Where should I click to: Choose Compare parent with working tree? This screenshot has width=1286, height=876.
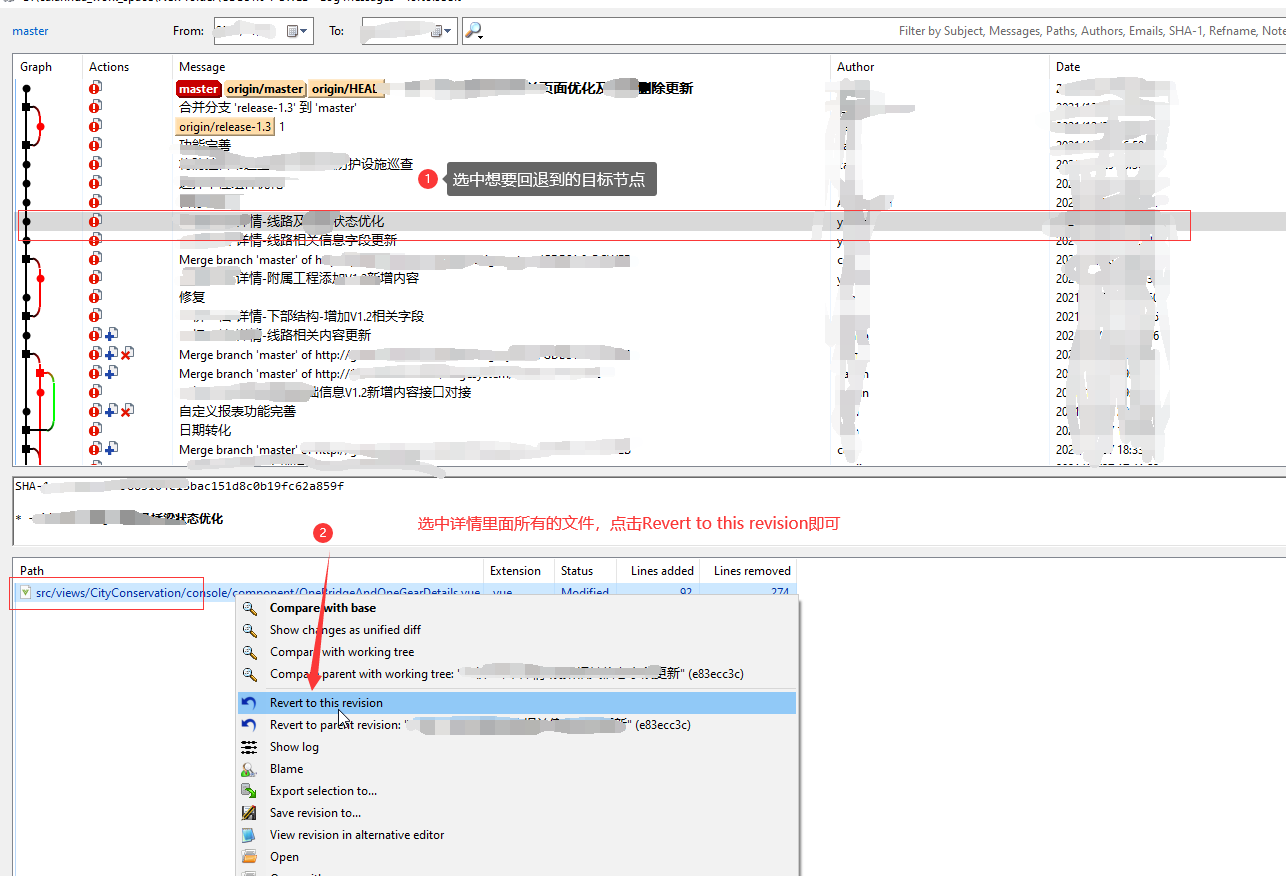pos(506,674)
